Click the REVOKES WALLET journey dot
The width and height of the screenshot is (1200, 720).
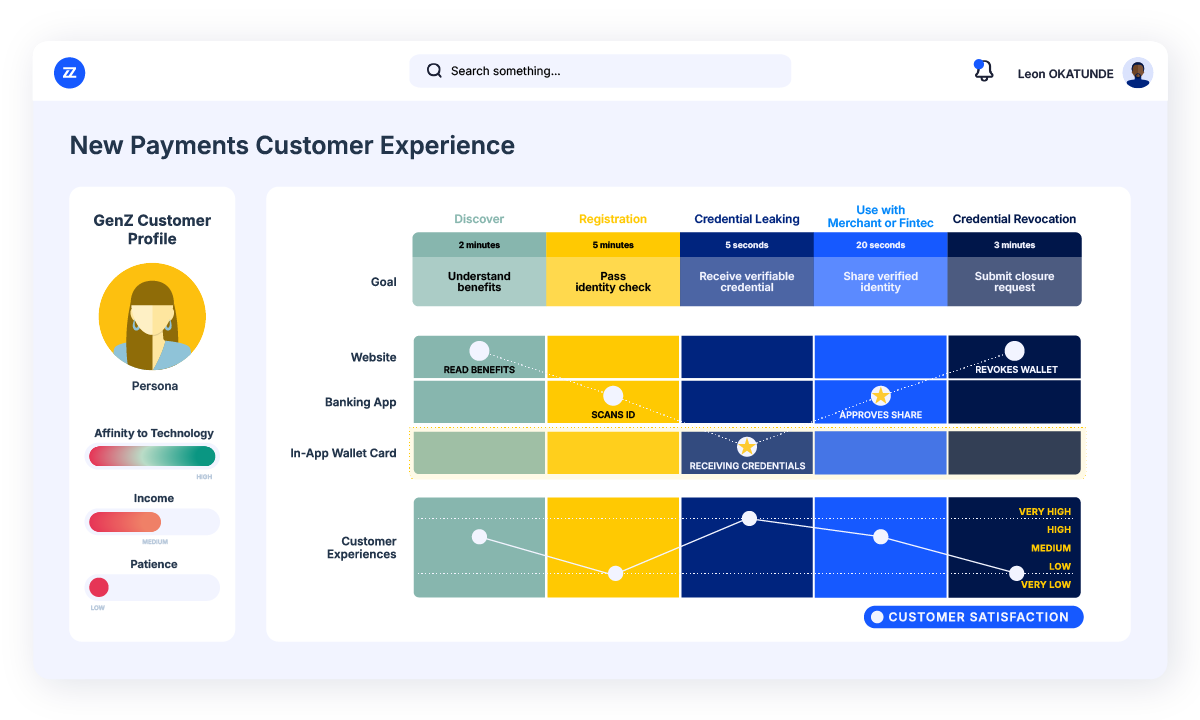(1014, 351)
